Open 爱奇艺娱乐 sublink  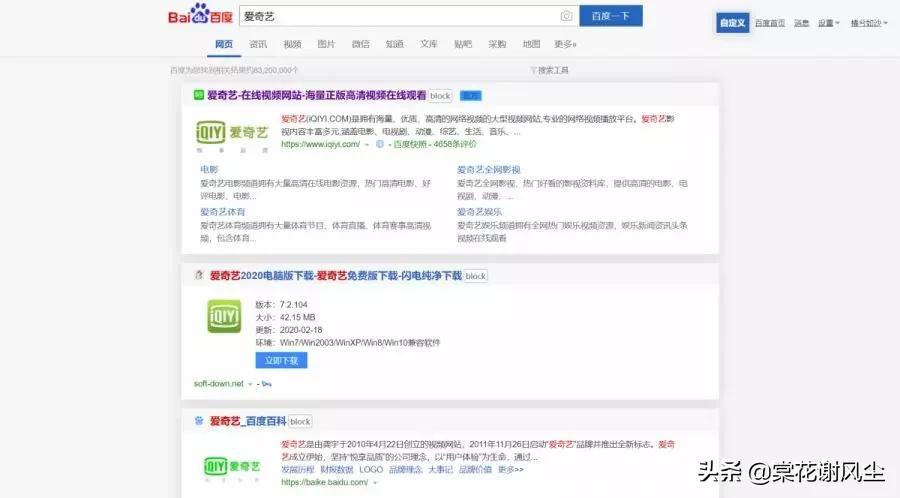[479, 212]
